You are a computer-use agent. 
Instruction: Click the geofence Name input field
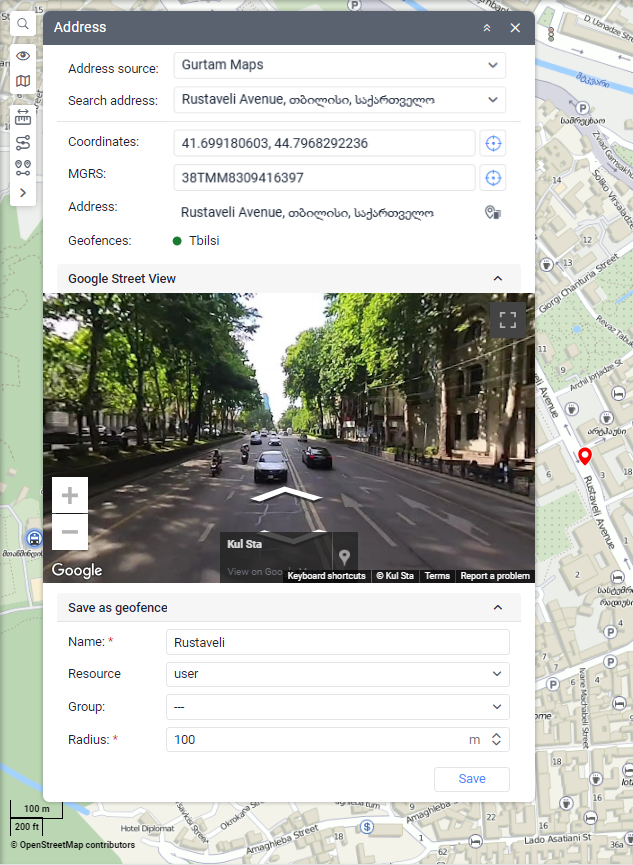337,642
